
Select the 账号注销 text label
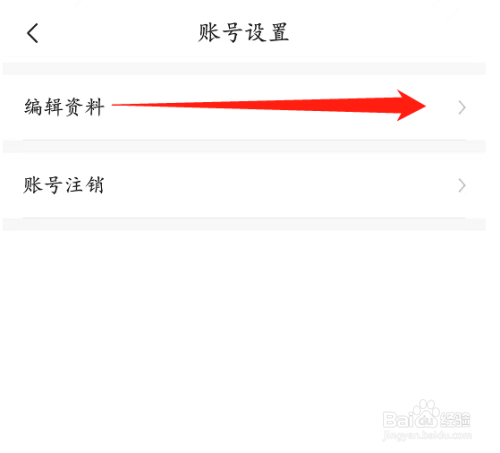pos(63,185)
